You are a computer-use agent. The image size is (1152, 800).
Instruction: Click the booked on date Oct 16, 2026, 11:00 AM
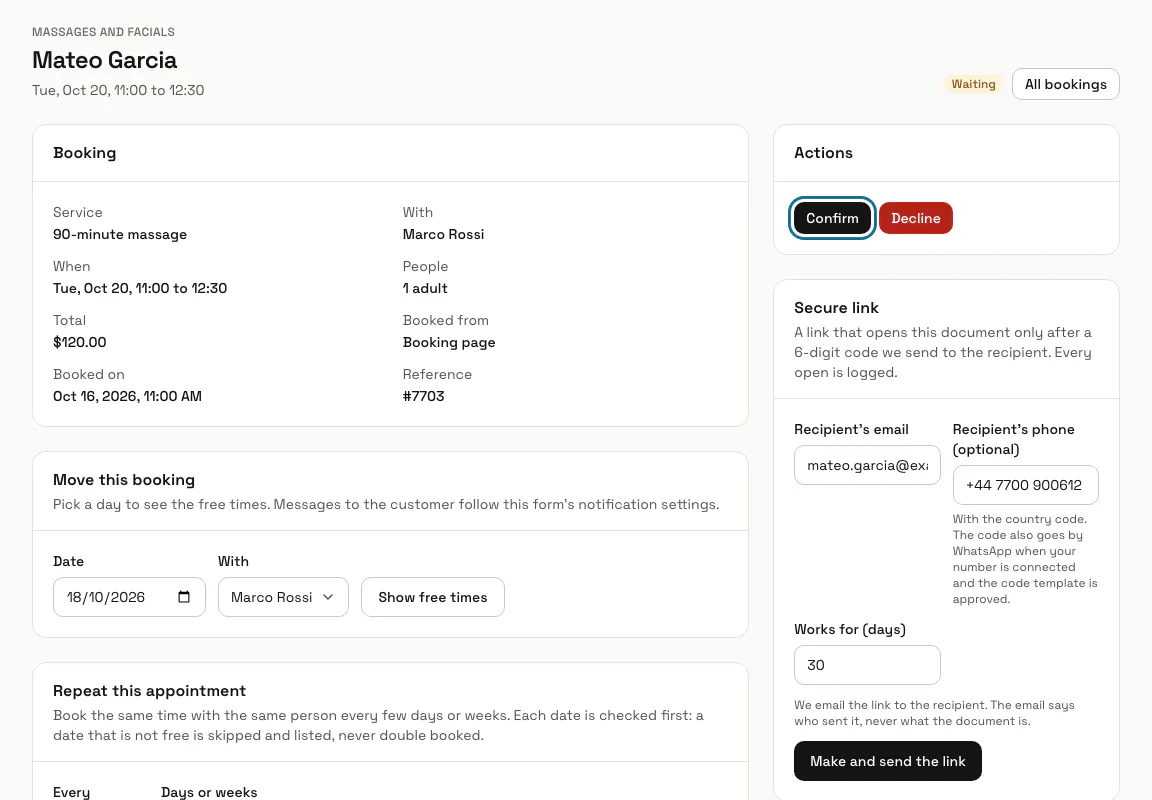(127, 396)
